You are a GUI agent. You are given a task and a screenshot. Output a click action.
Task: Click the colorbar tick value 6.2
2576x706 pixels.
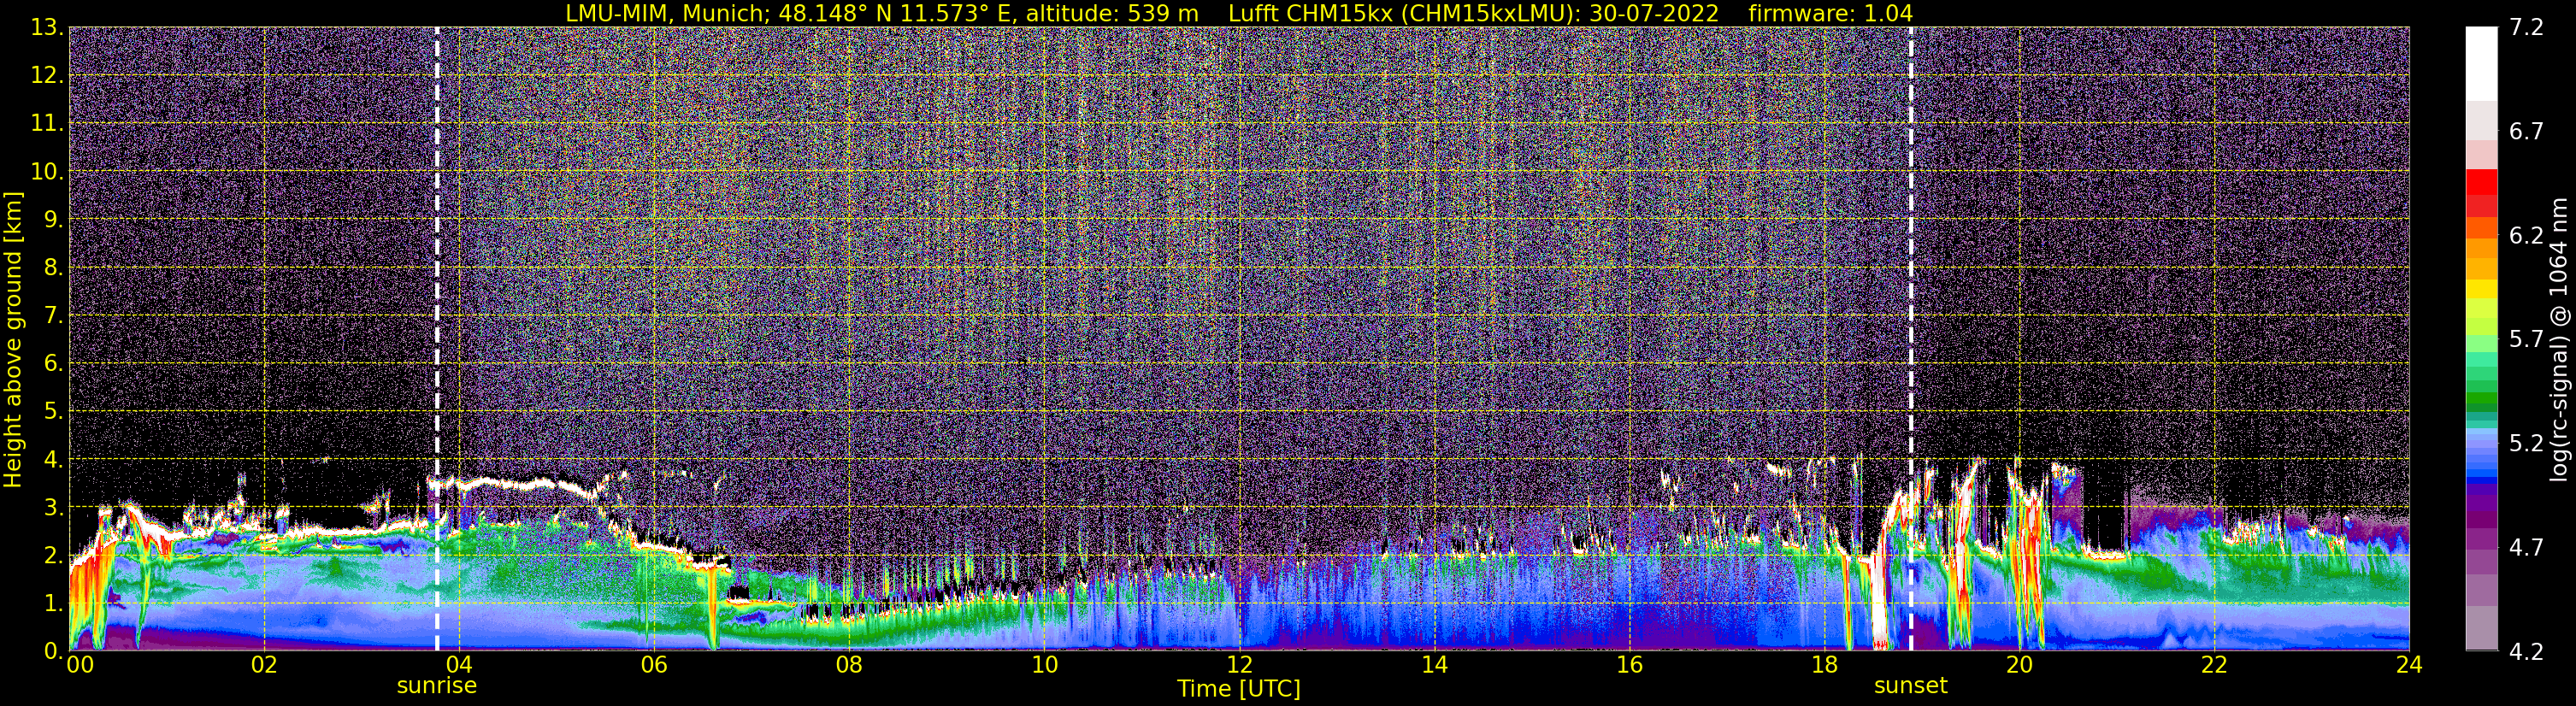[x=2526, y=236]
